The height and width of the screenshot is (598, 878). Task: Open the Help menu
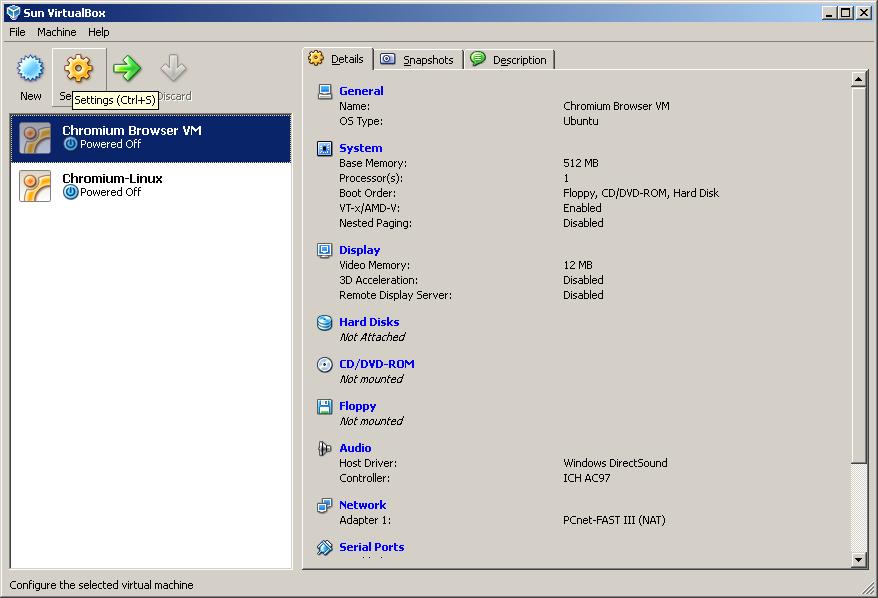[99, 32]
